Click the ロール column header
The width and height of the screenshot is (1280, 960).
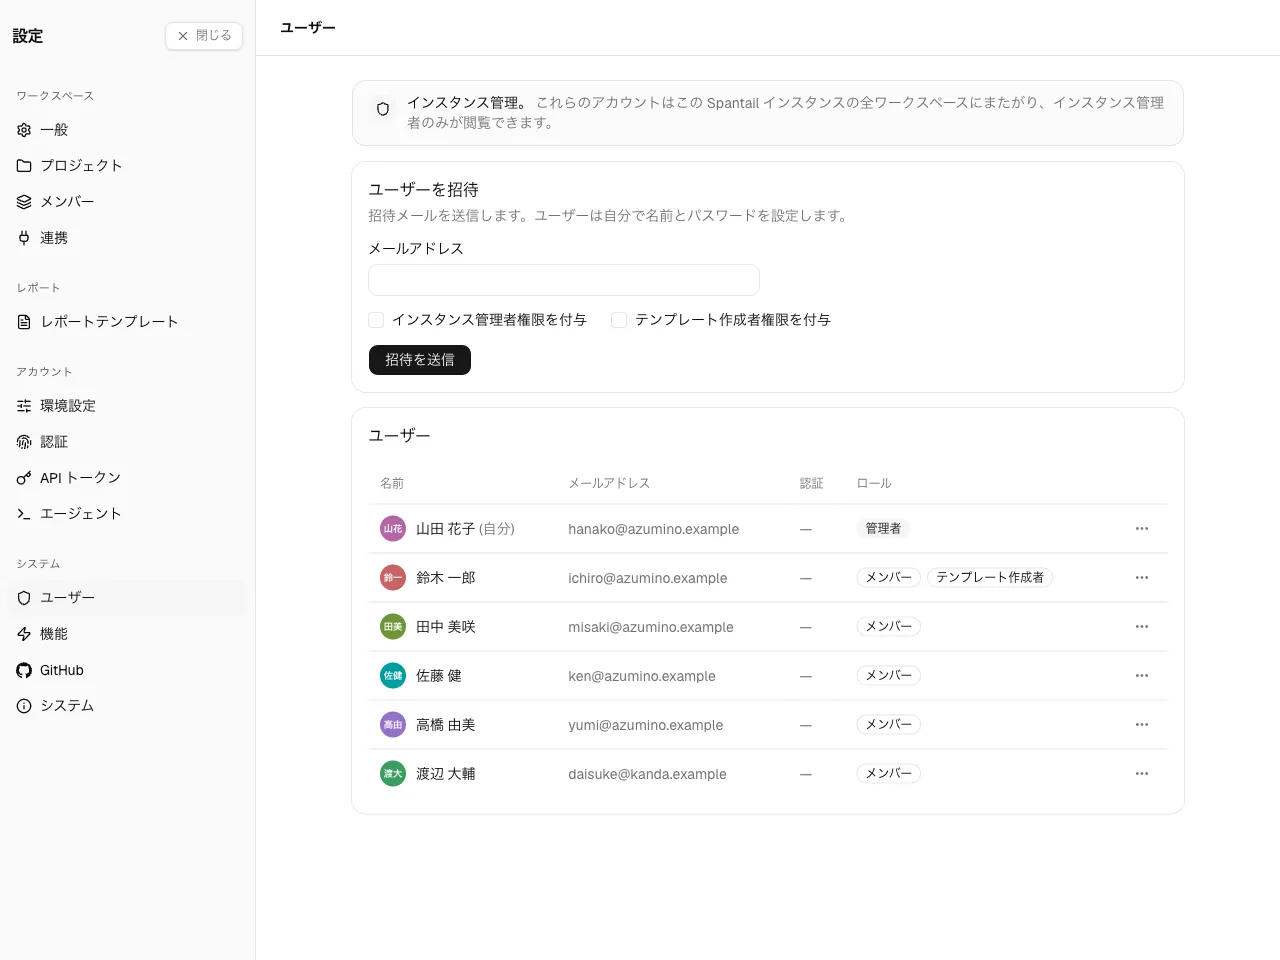point(874,483)
